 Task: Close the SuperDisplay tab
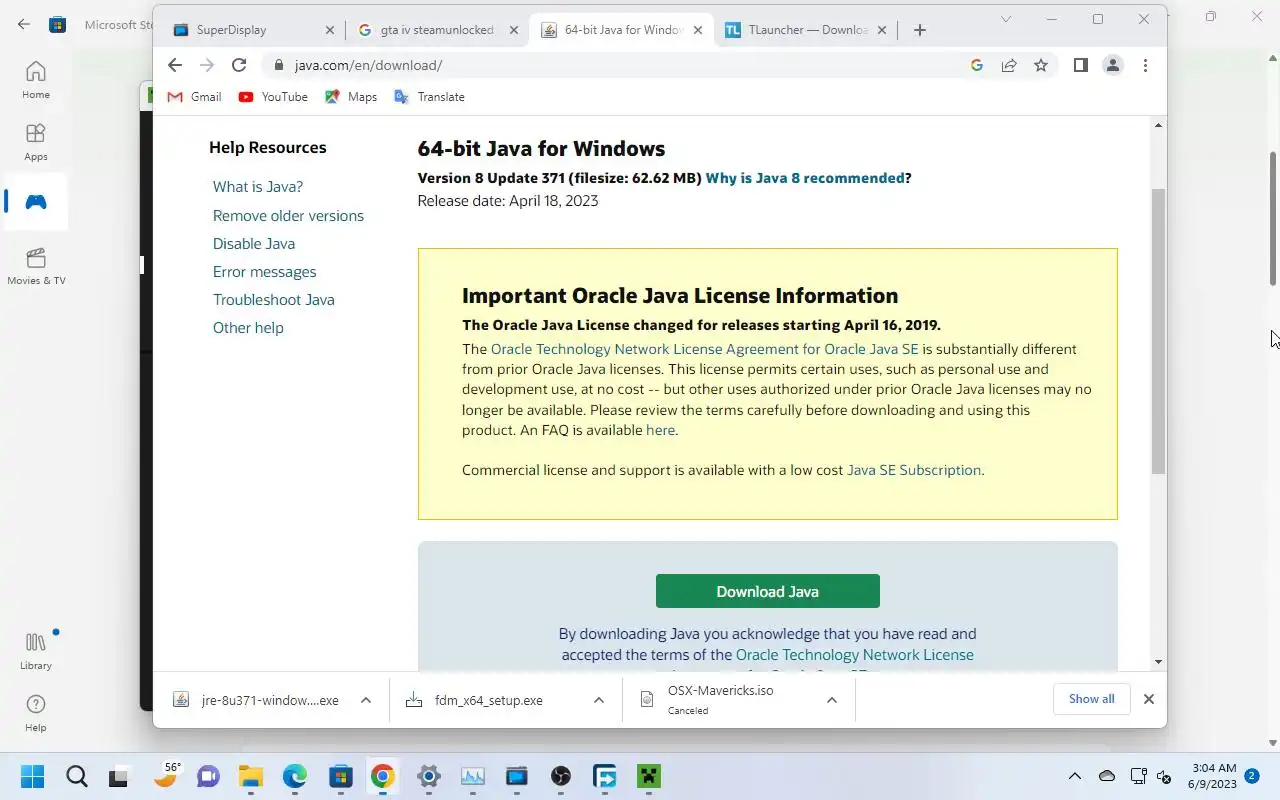[330, 30]
